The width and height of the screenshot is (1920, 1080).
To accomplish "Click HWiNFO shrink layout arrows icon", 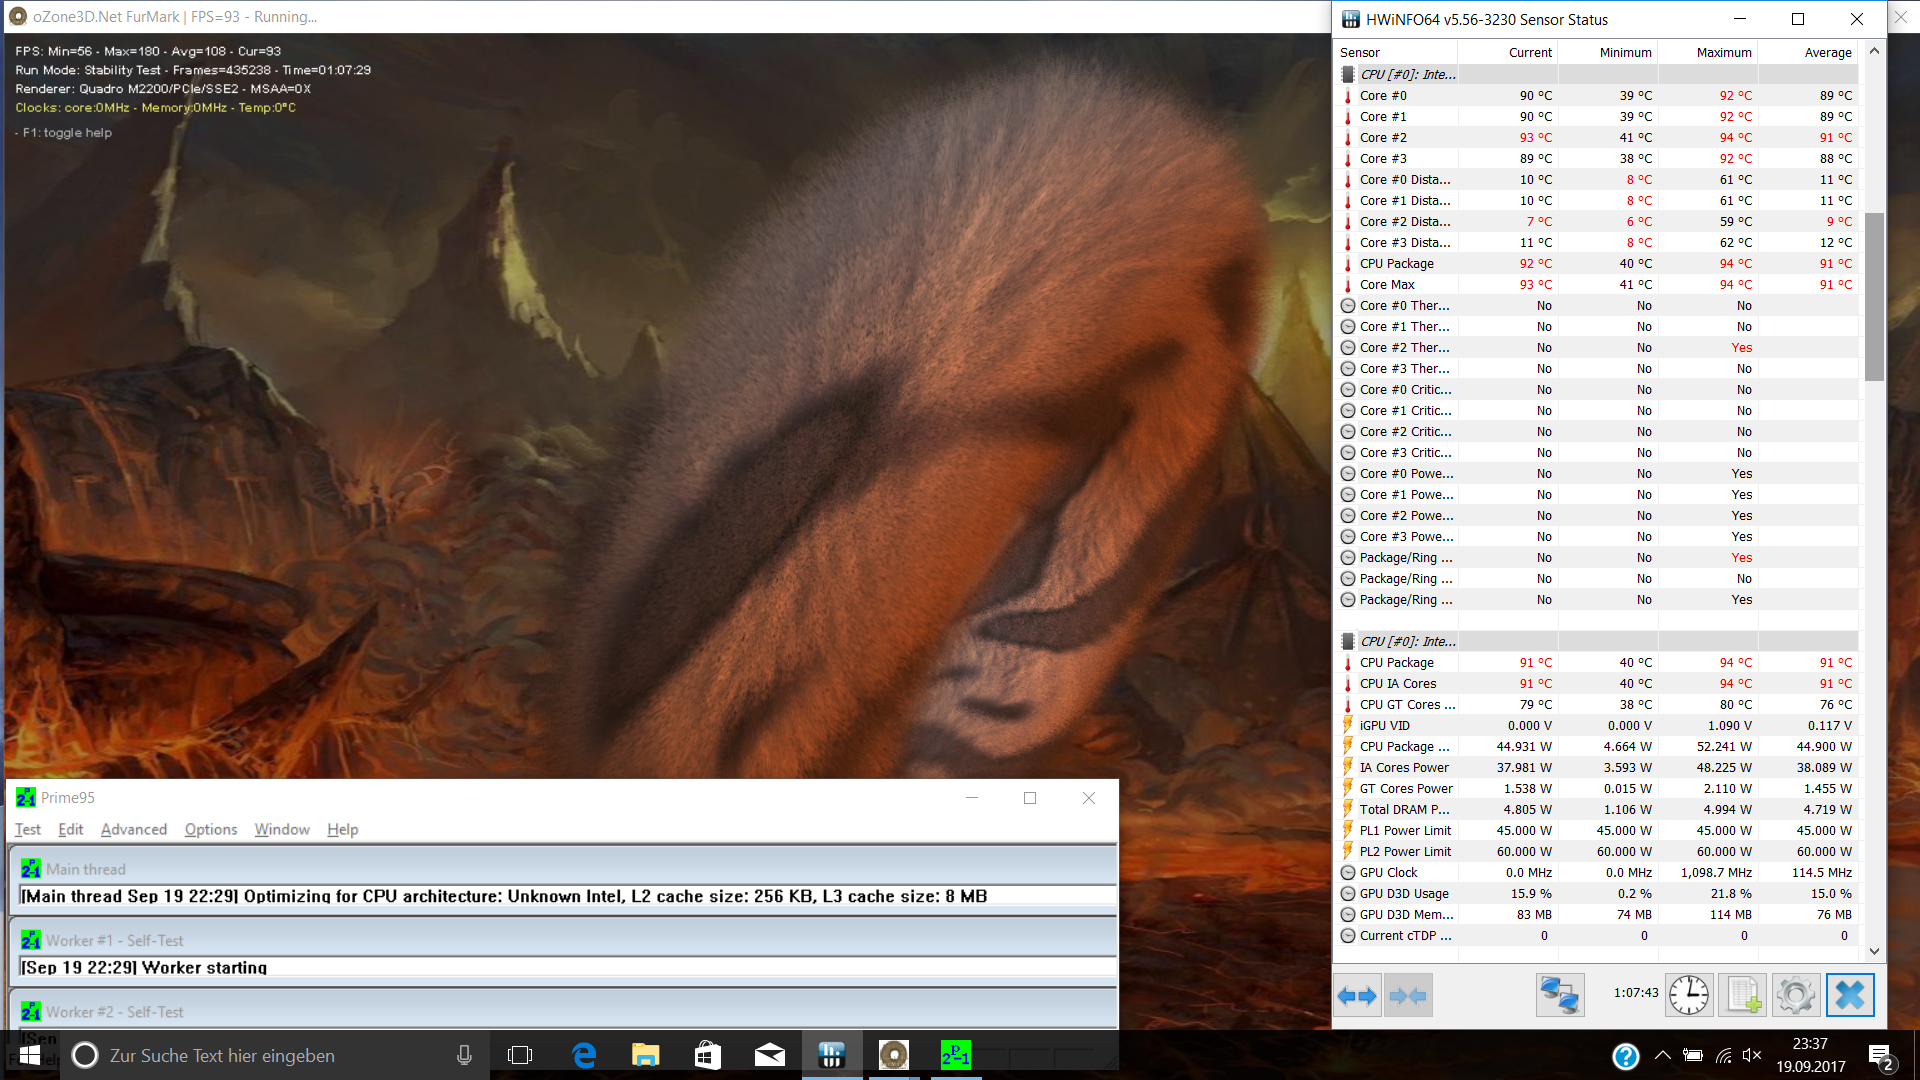I will click(1408, 995).
